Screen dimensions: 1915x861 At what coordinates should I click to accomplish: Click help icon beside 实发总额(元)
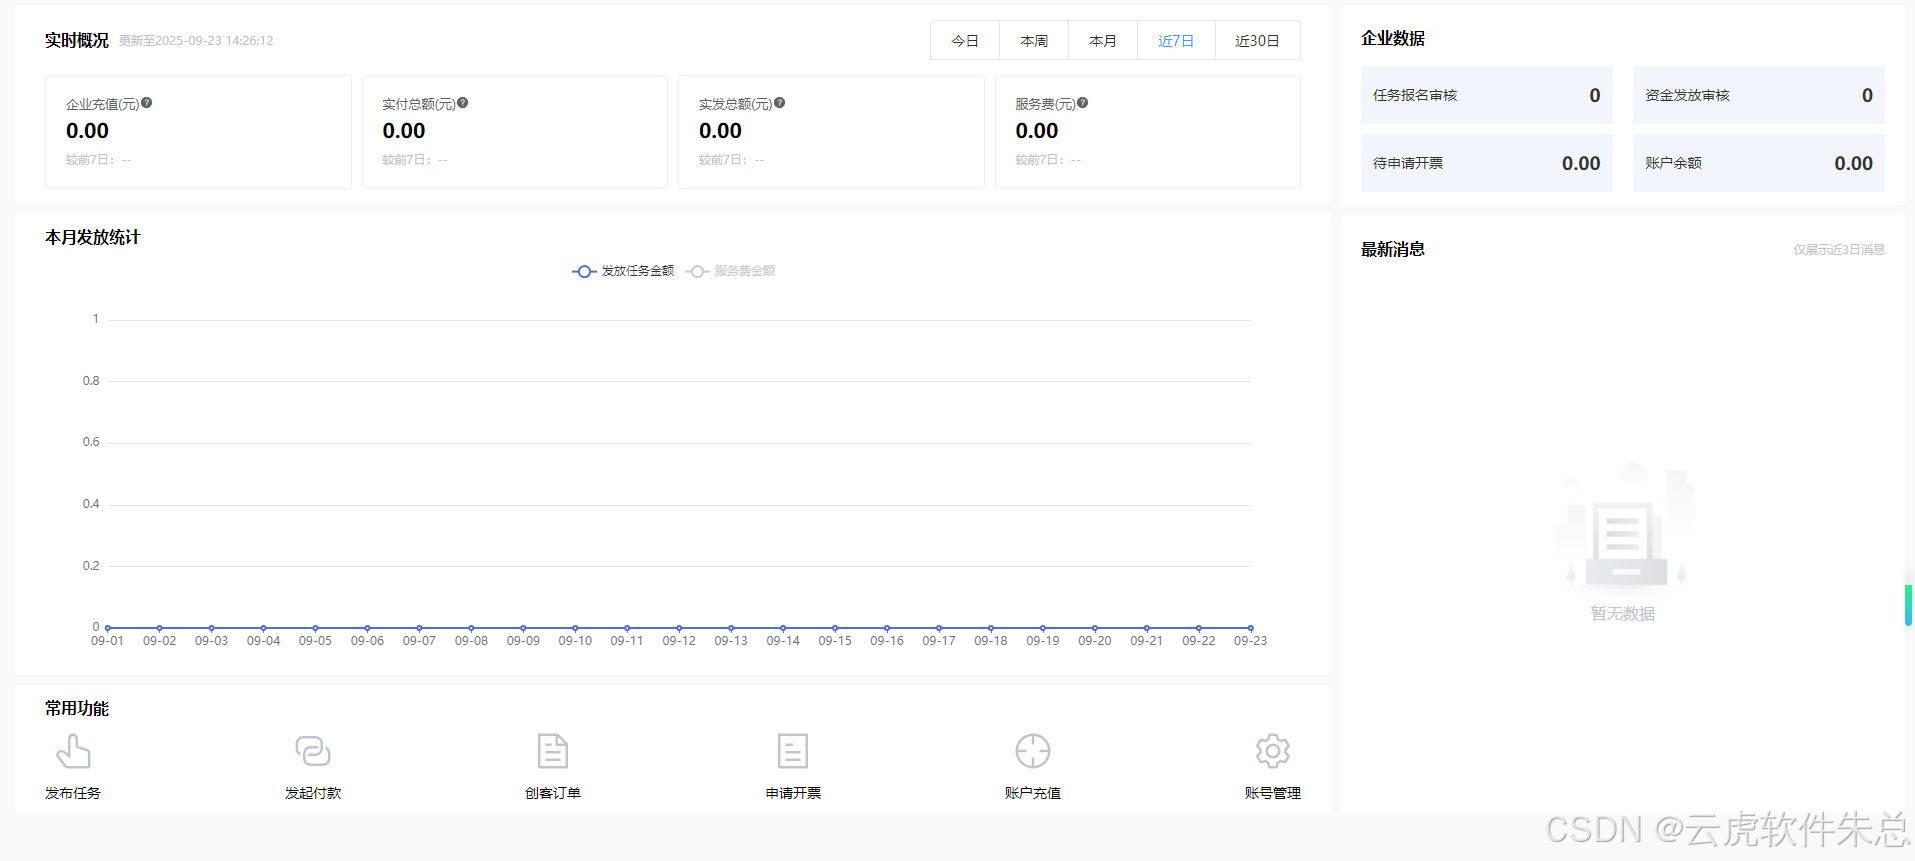pos(780,103)
